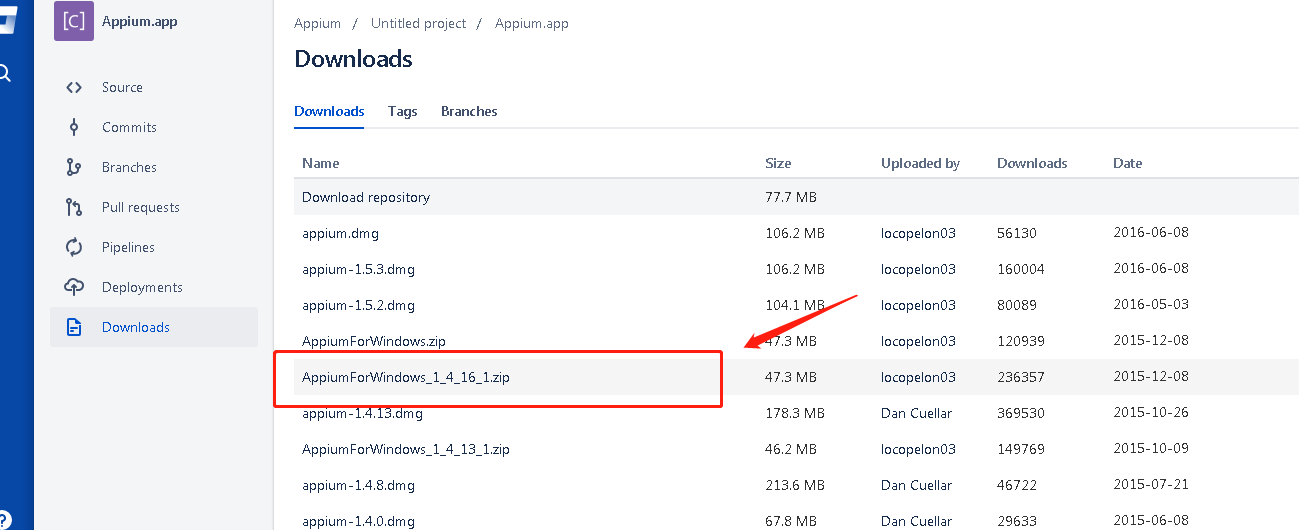This screenshot has width=1302, height=530.
Task: Click the Appium.app repository title in sidebar
Action: [140, 21]
